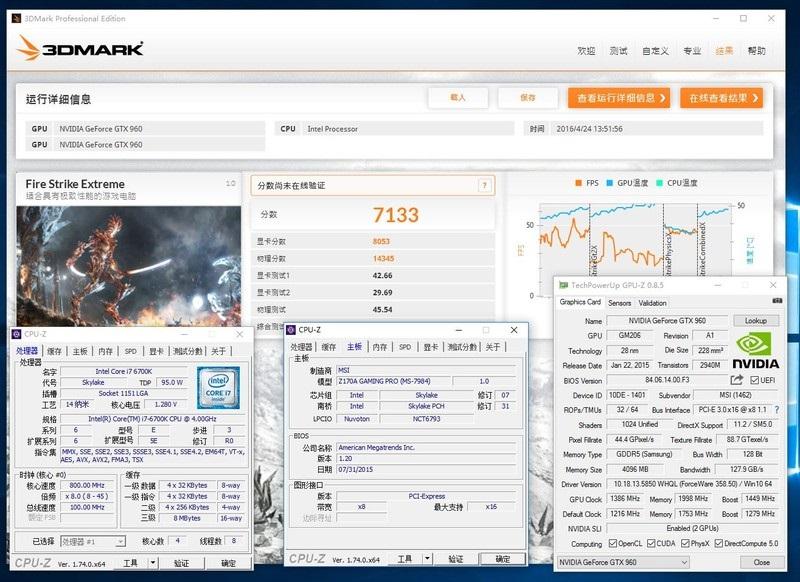
Task: Open the 结果 tab in 3DMark
Action: tap(724, 50)
